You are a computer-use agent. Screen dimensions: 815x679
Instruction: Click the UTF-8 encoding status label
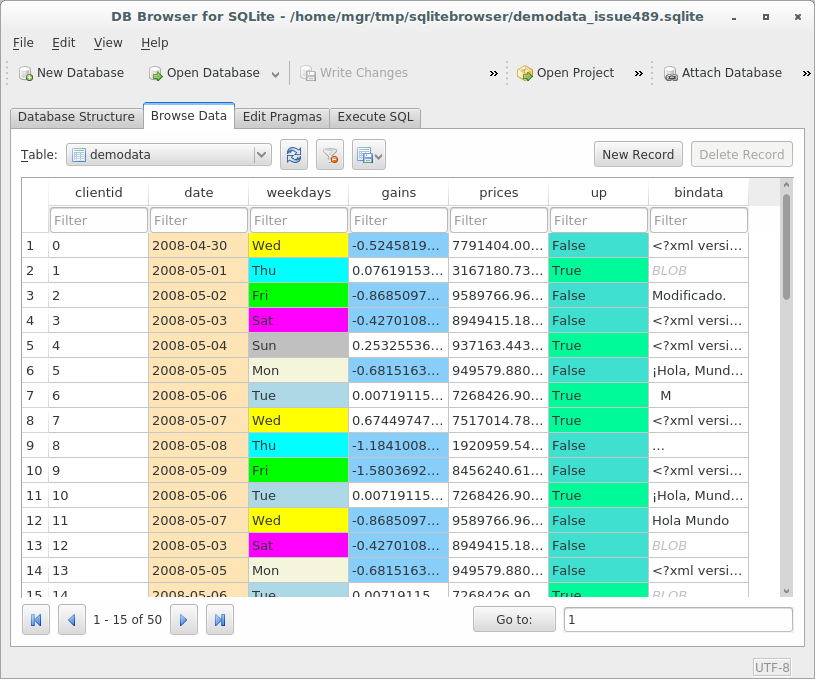point(772,667)
